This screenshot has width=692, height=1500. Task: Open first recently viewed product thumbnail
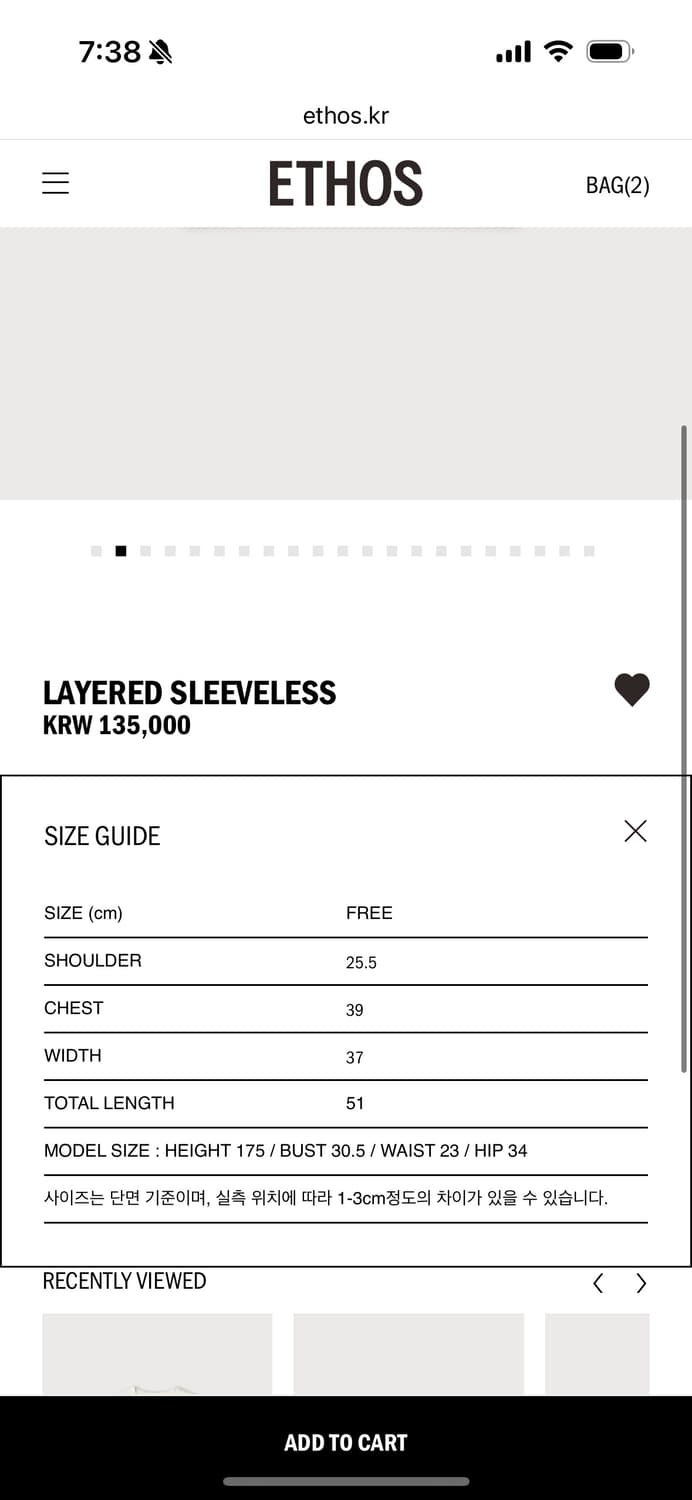tap(157, 1354)
